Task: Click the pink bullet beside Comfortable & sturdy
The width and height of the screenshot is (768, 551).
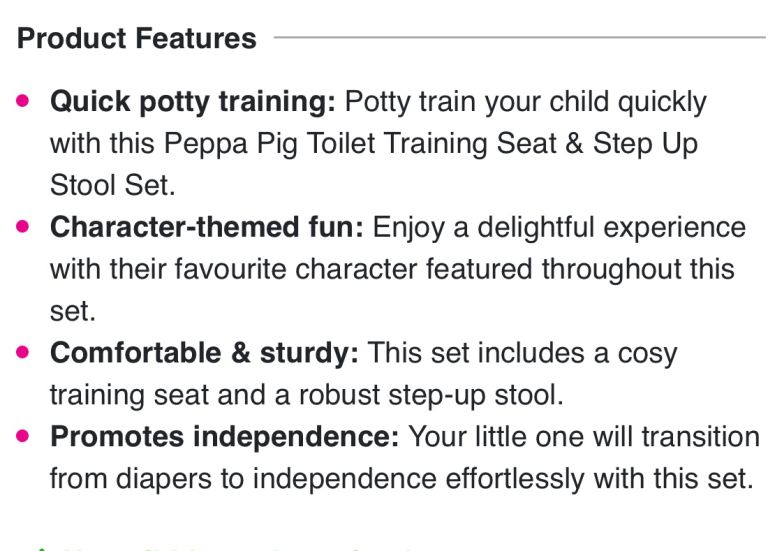Action: click(26, 353)
